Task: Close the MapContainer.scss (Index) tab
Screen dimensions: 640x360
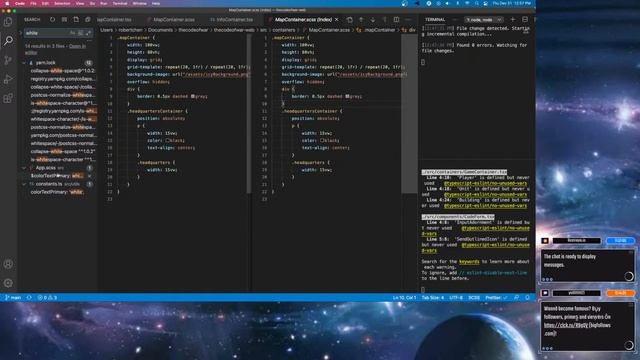Action: click(x=337, y=20)
